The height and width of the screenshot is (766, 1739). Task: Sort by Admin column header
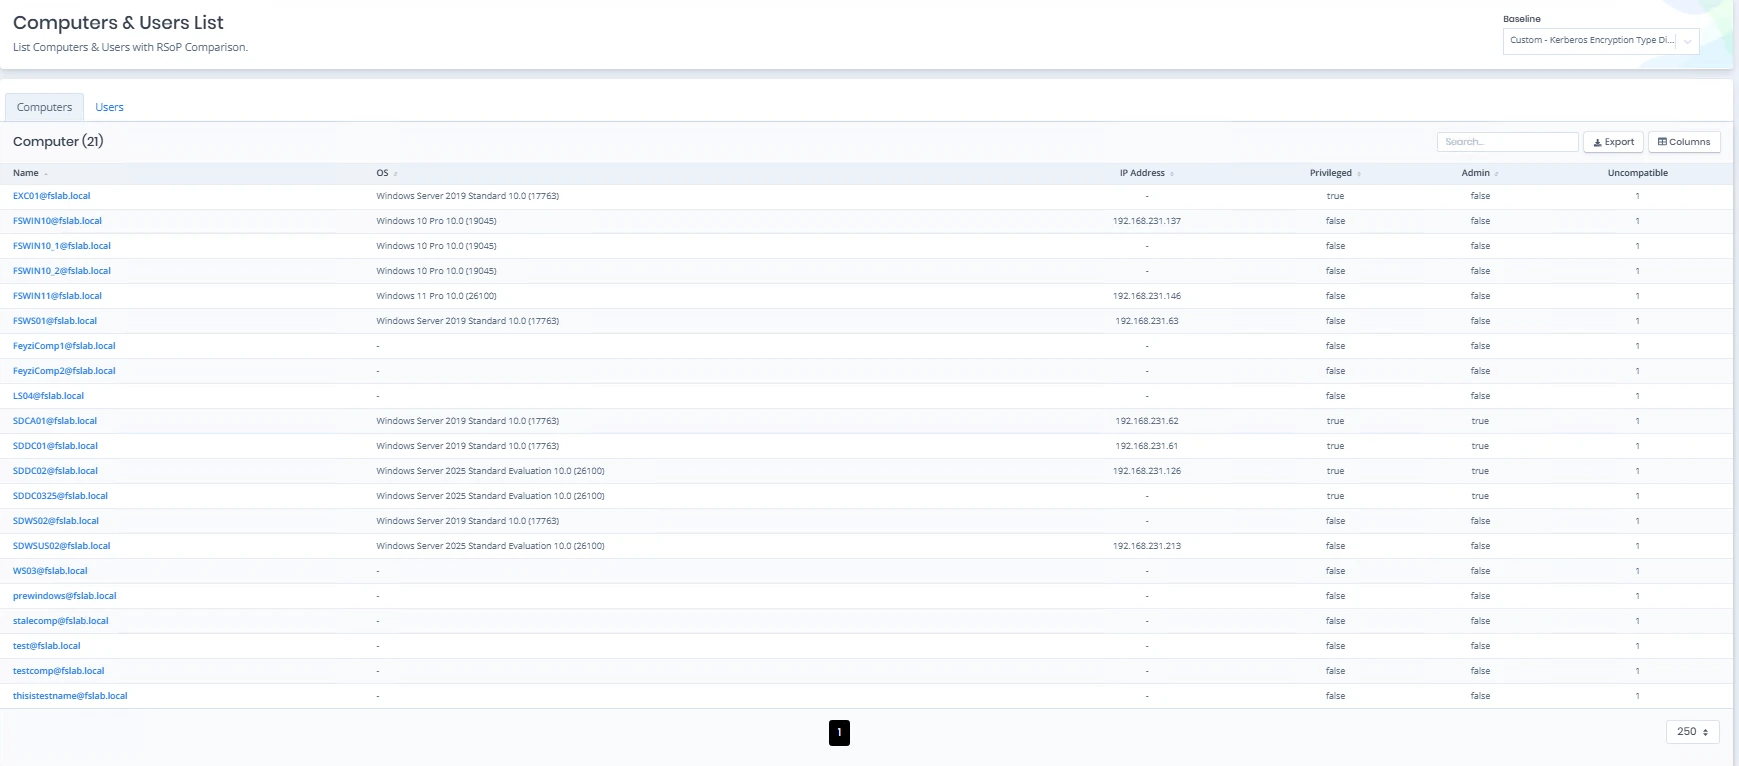[x=1480, y=173]
